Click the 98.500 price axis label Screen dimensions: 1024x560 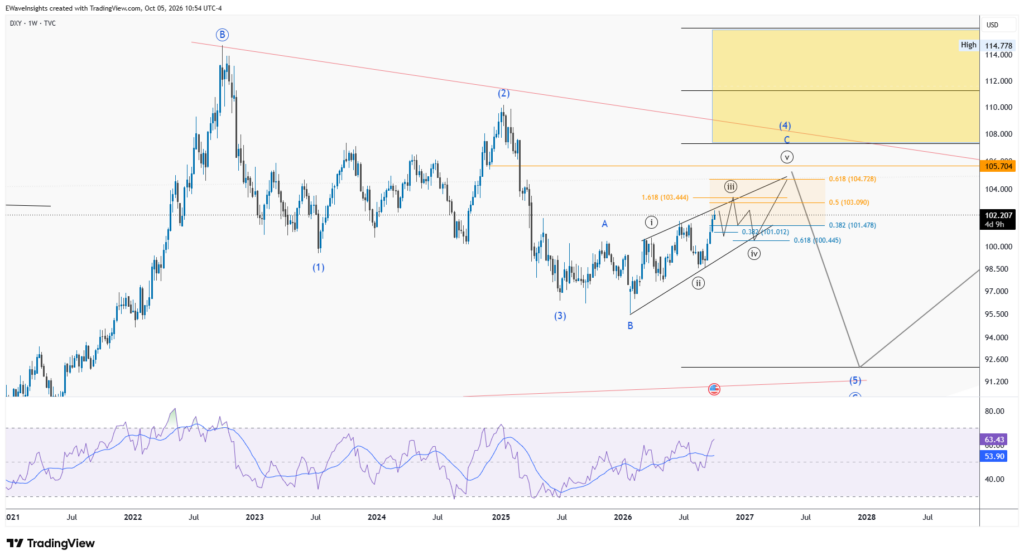tap(999, 269)
